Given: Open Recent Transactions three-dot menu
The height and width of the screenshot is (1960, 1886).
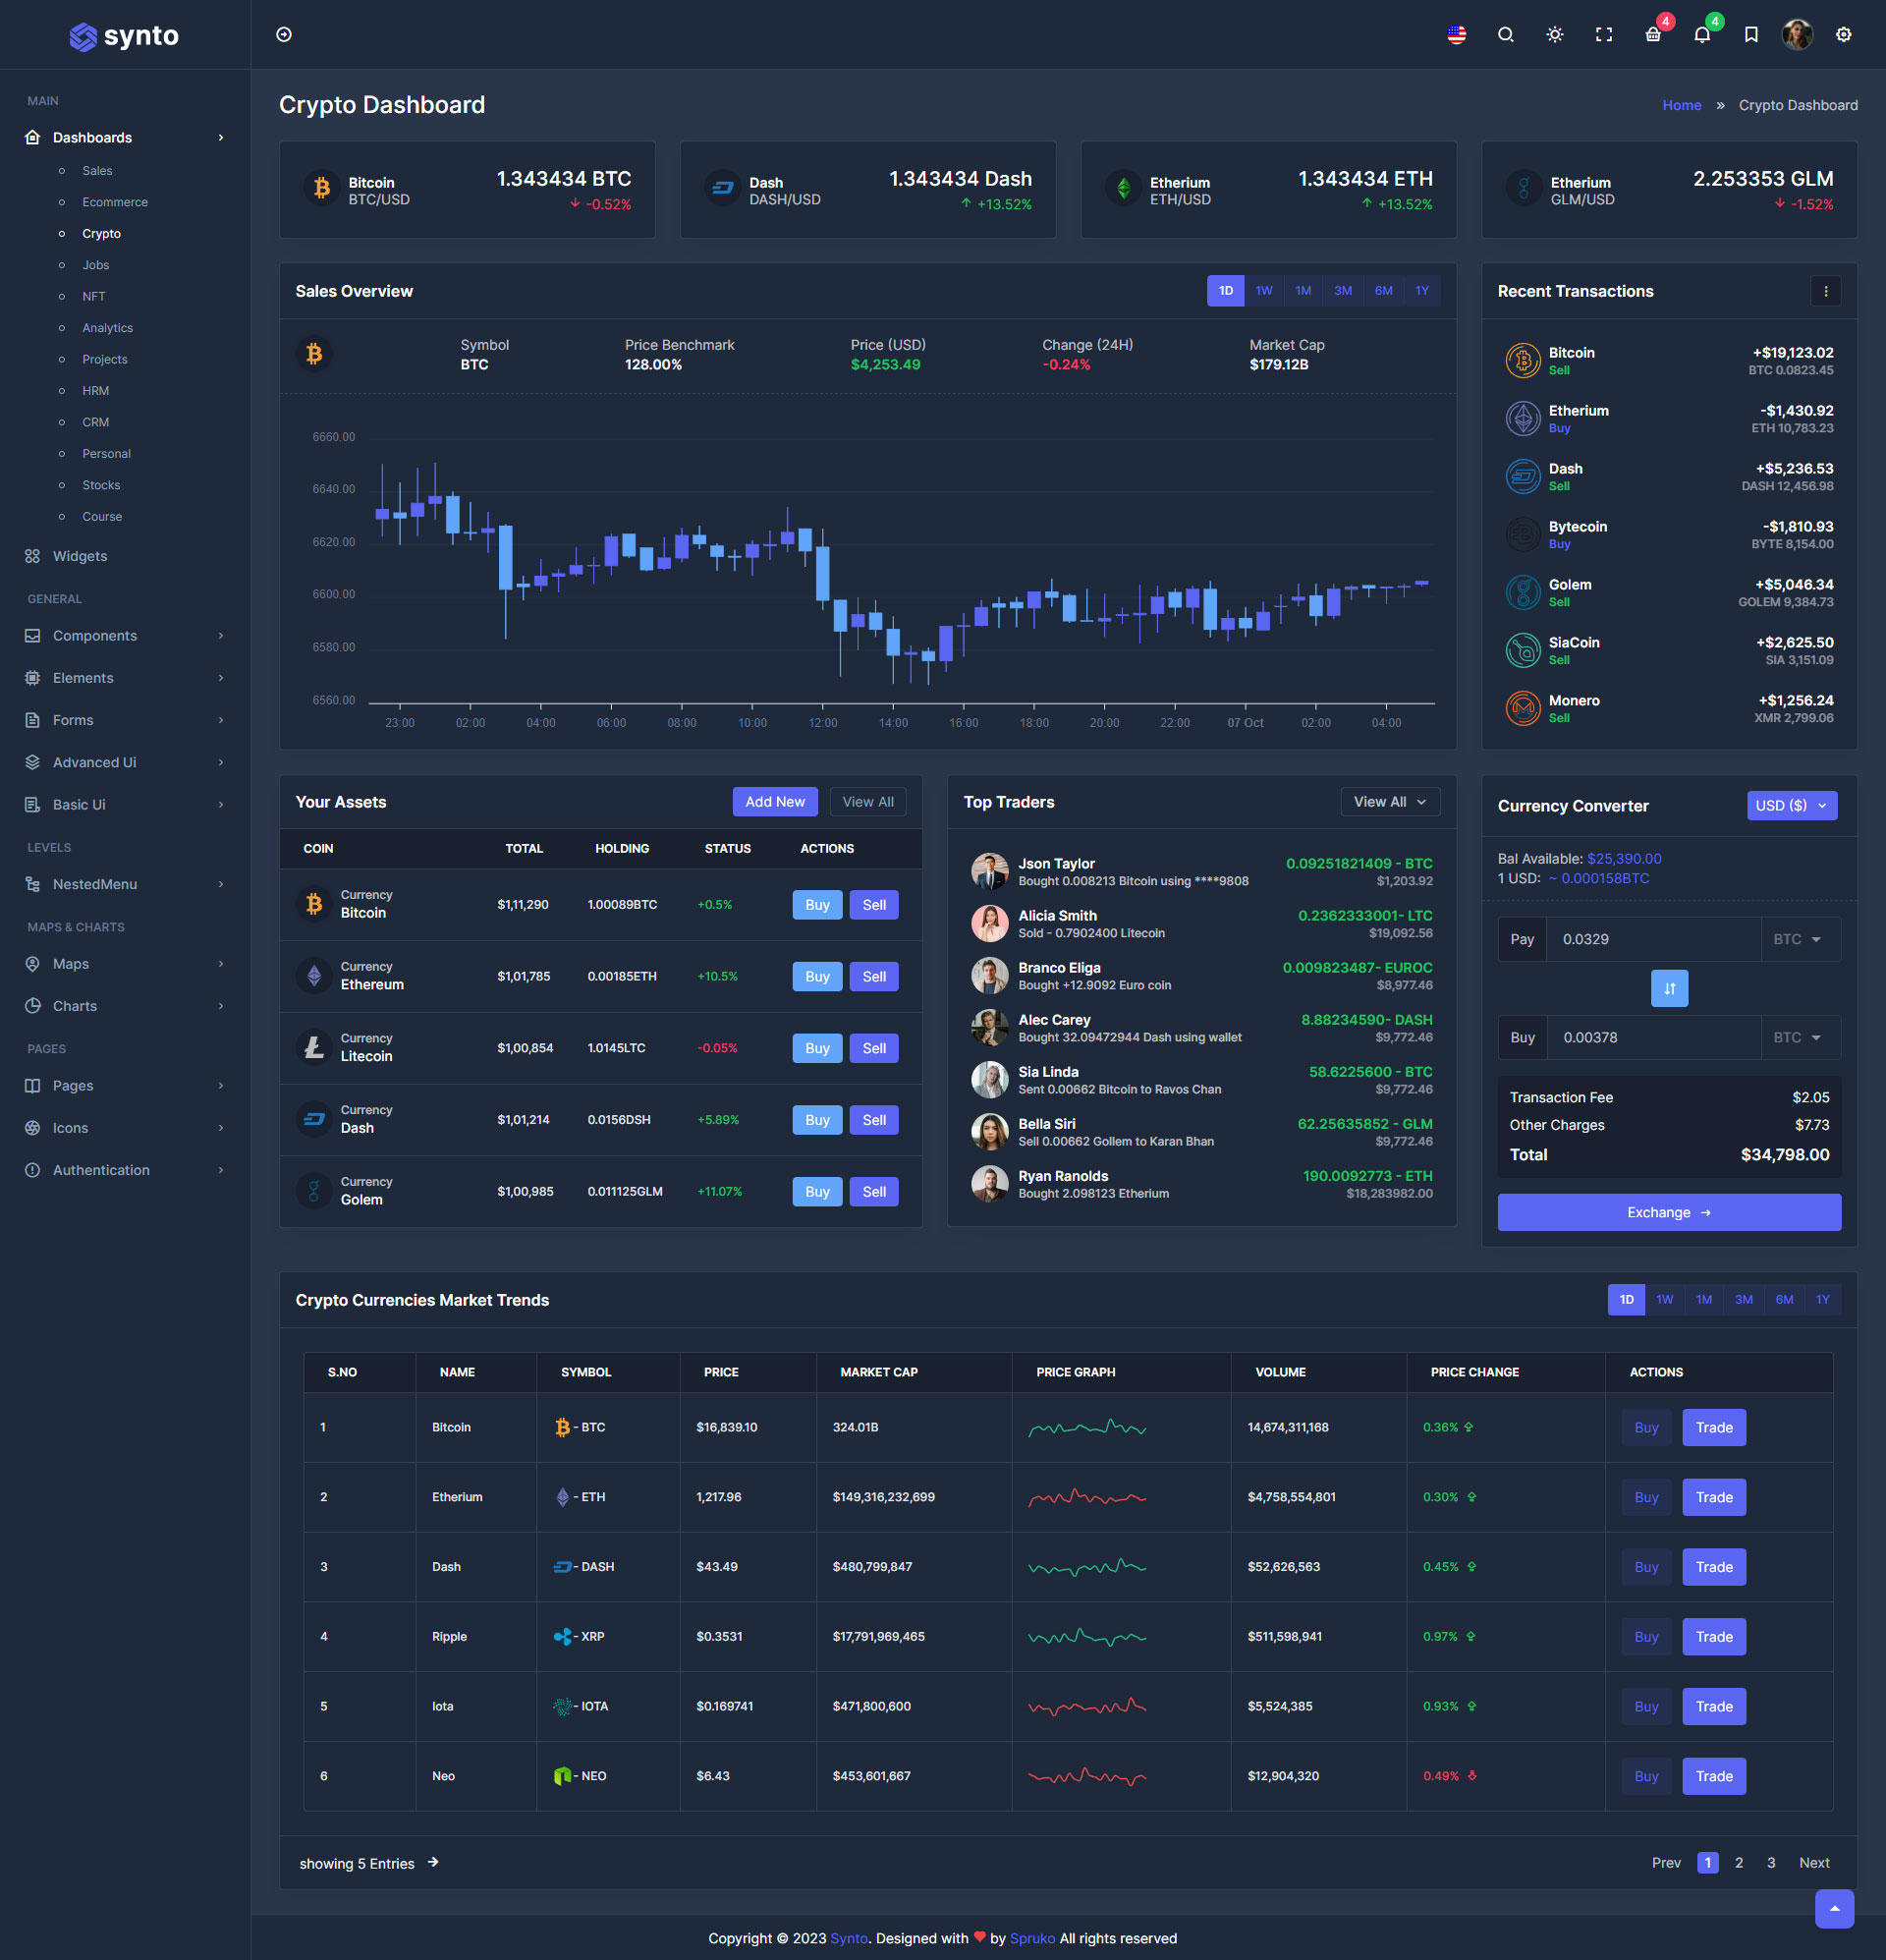Looking at the screenshot, I should [x=1825, y=291].
